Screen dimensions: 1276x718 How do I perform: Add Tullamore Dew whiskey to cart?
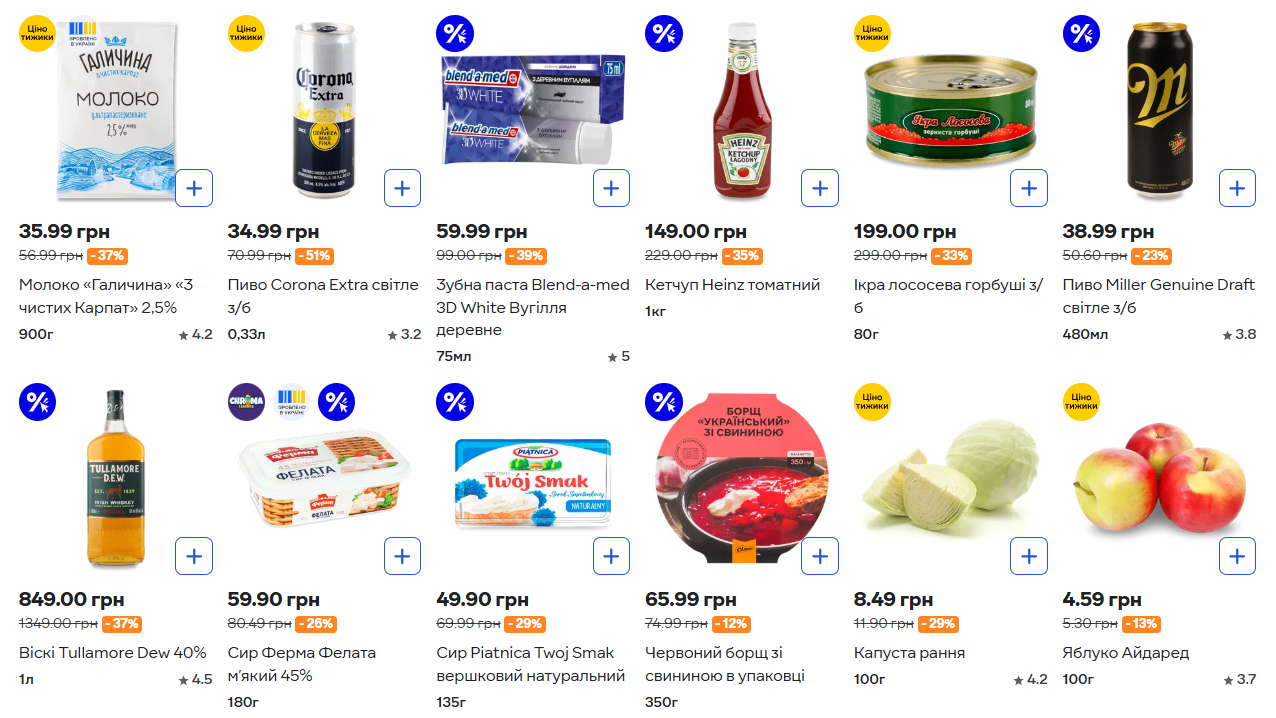(194, 556)
